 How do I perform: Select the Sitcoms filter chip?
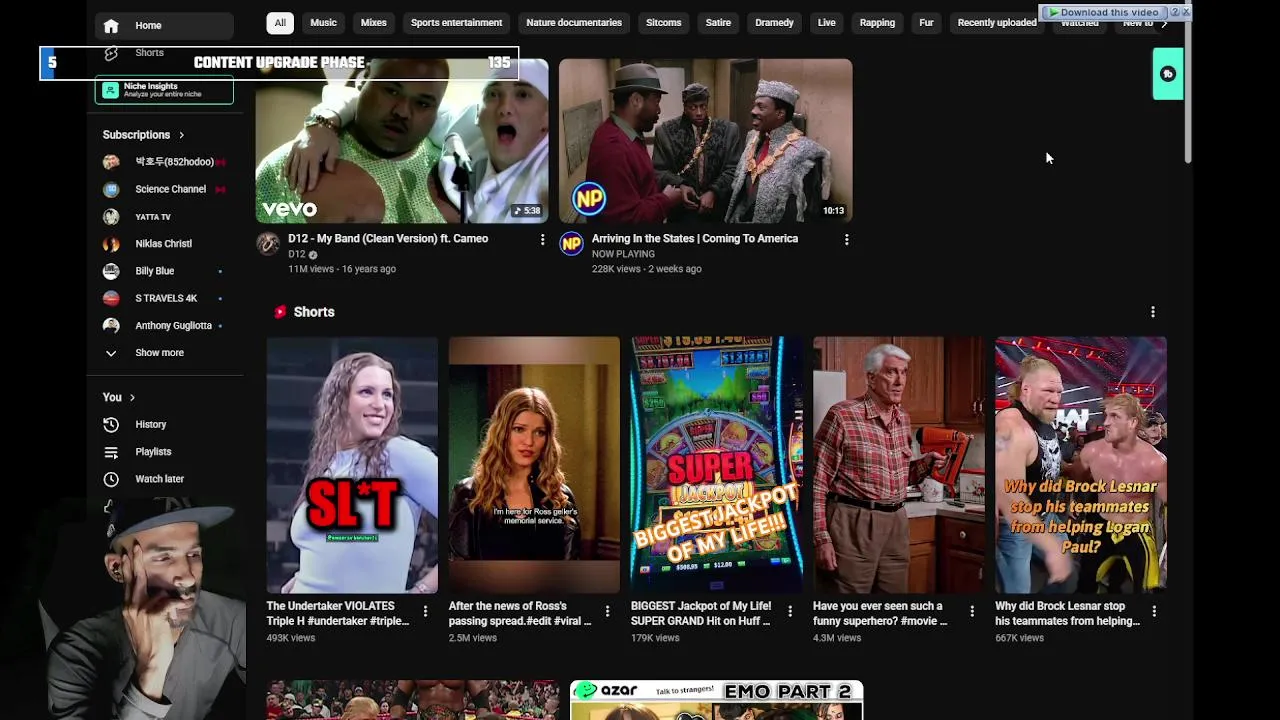point(663,23)
